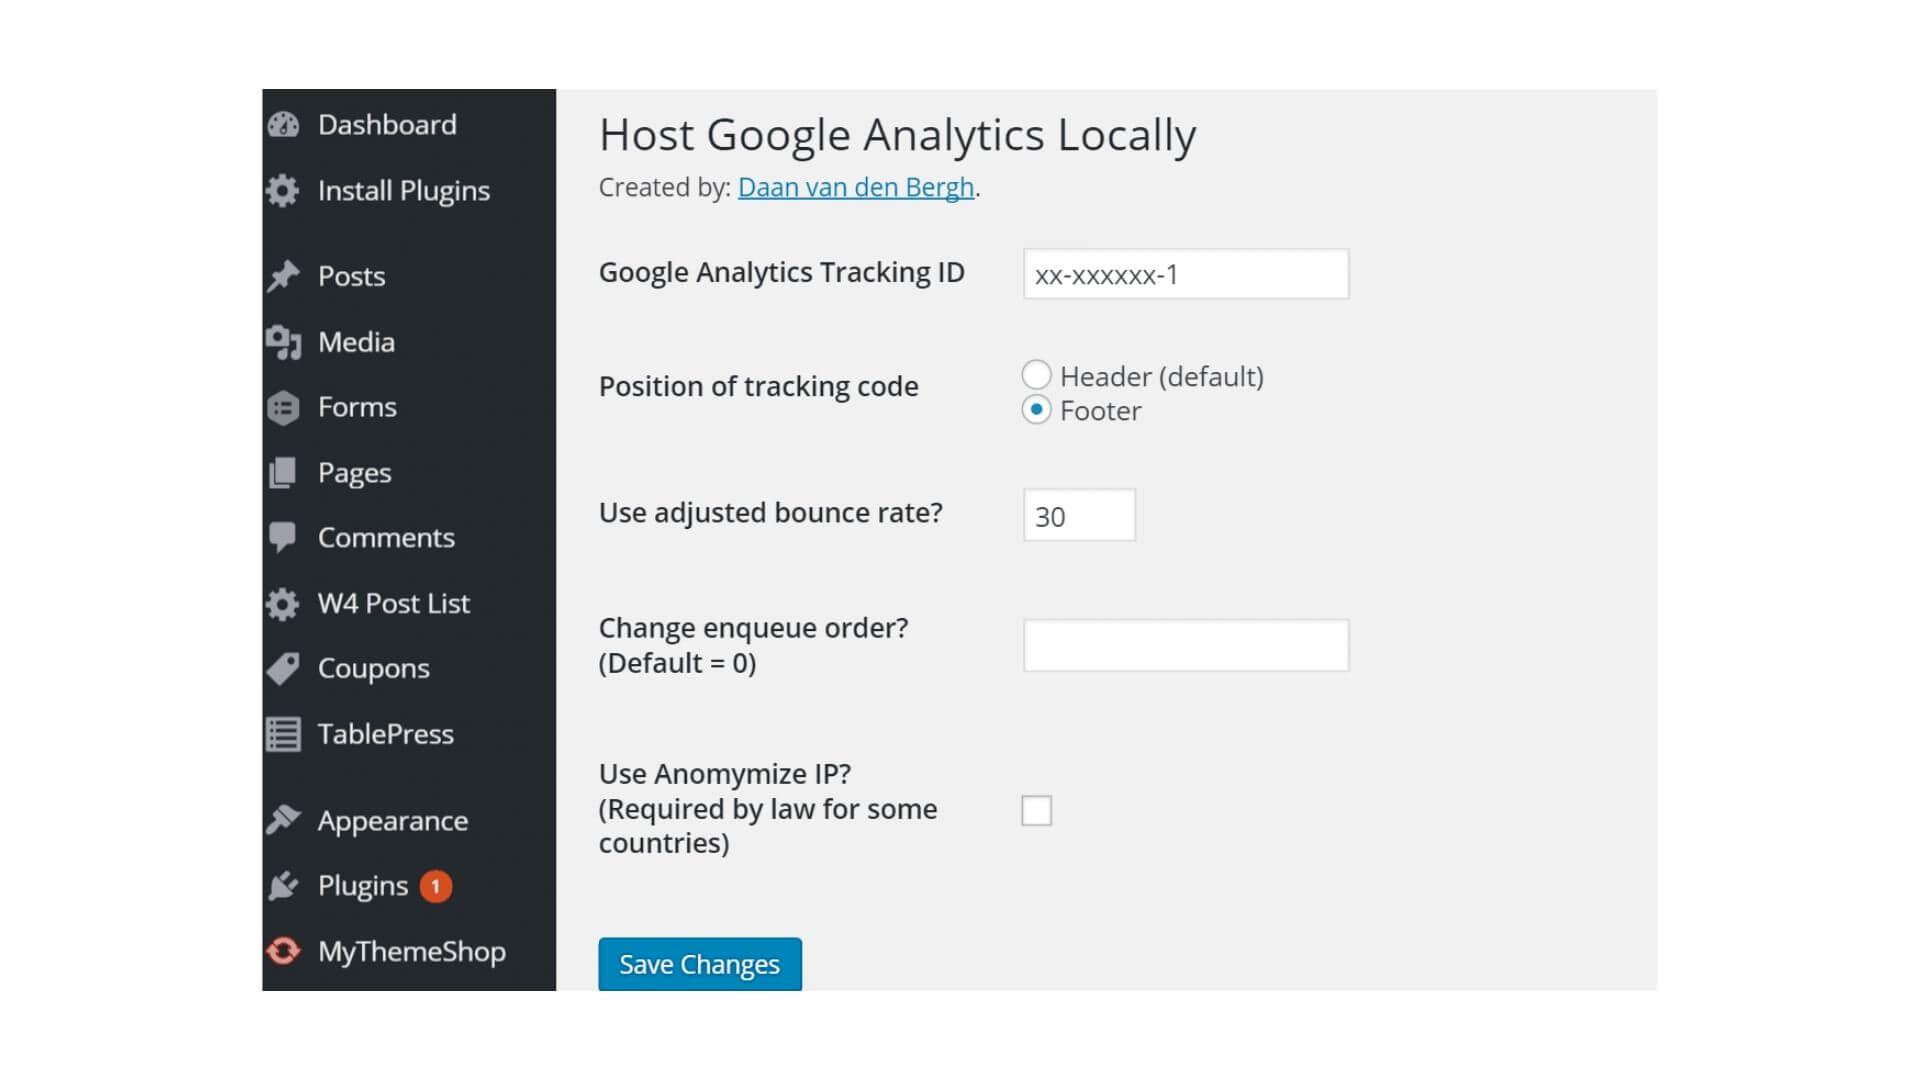Click the 'Google Analytics Tracking ID' label
The image size is (1920, 1080).
(782, 273)
